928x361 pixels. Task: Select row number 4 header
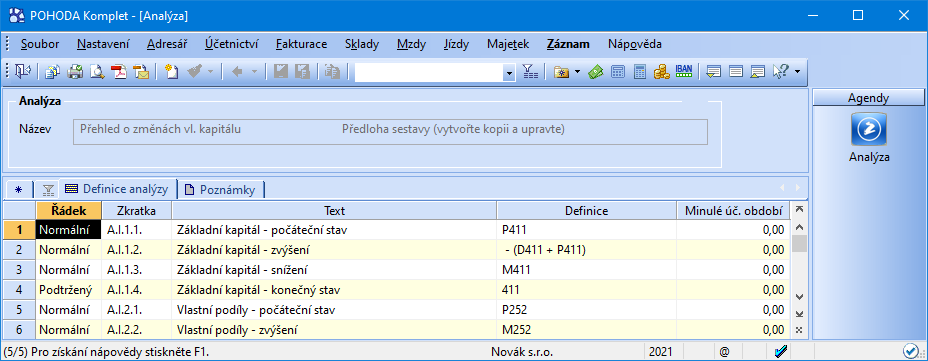[19, 291]
